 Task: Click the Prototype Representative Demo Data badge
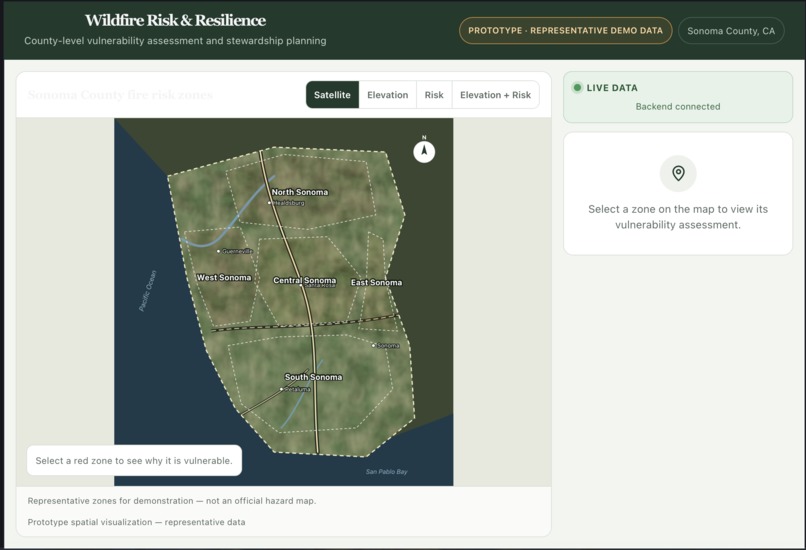pyautogui.click(x=565, y=30)
